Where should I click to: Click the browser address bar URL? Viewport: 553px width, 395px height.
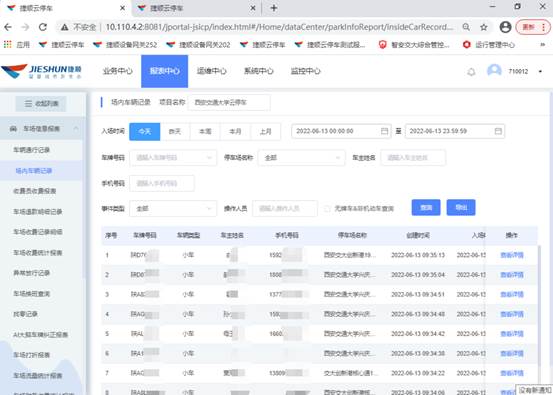pos(279,27)
